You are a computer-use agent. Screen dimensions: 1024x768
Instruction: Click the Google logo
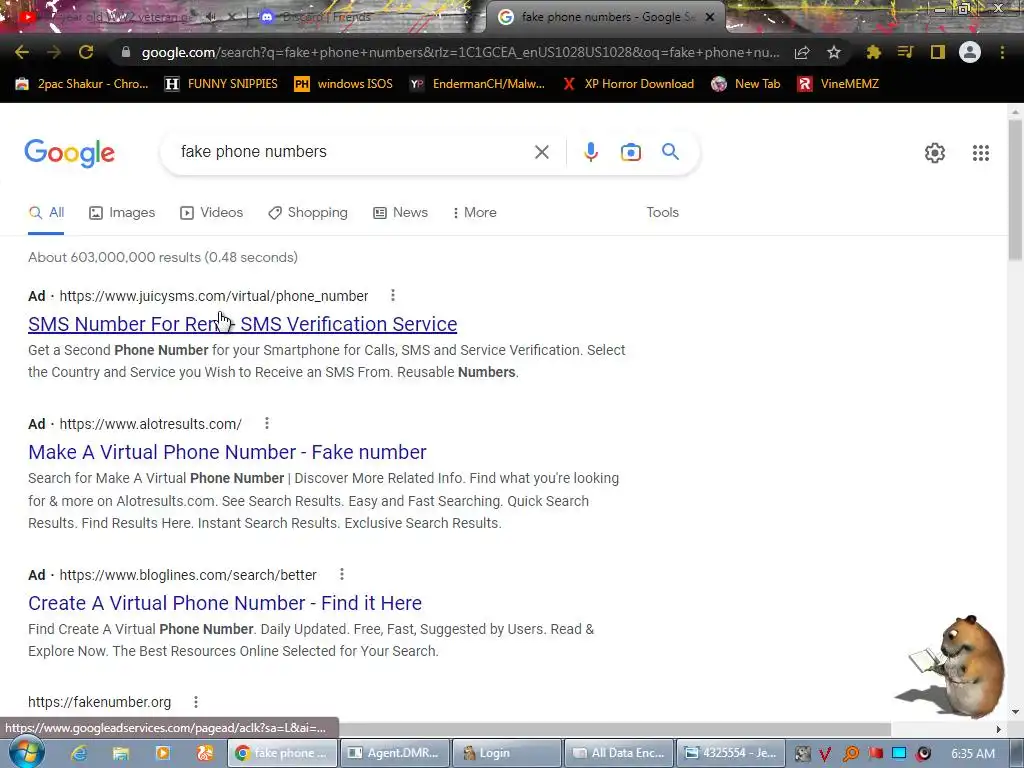(69, 153)
